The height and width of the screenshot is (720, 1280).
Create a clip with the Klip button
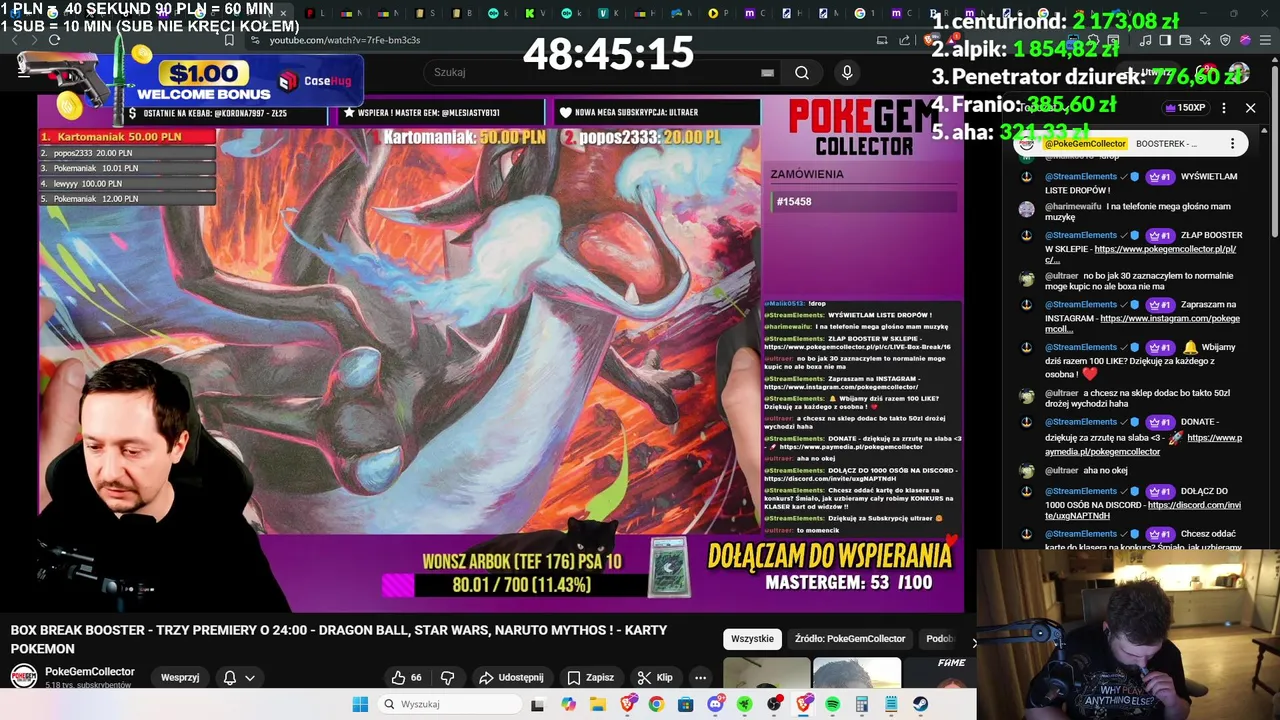point(654,677)
